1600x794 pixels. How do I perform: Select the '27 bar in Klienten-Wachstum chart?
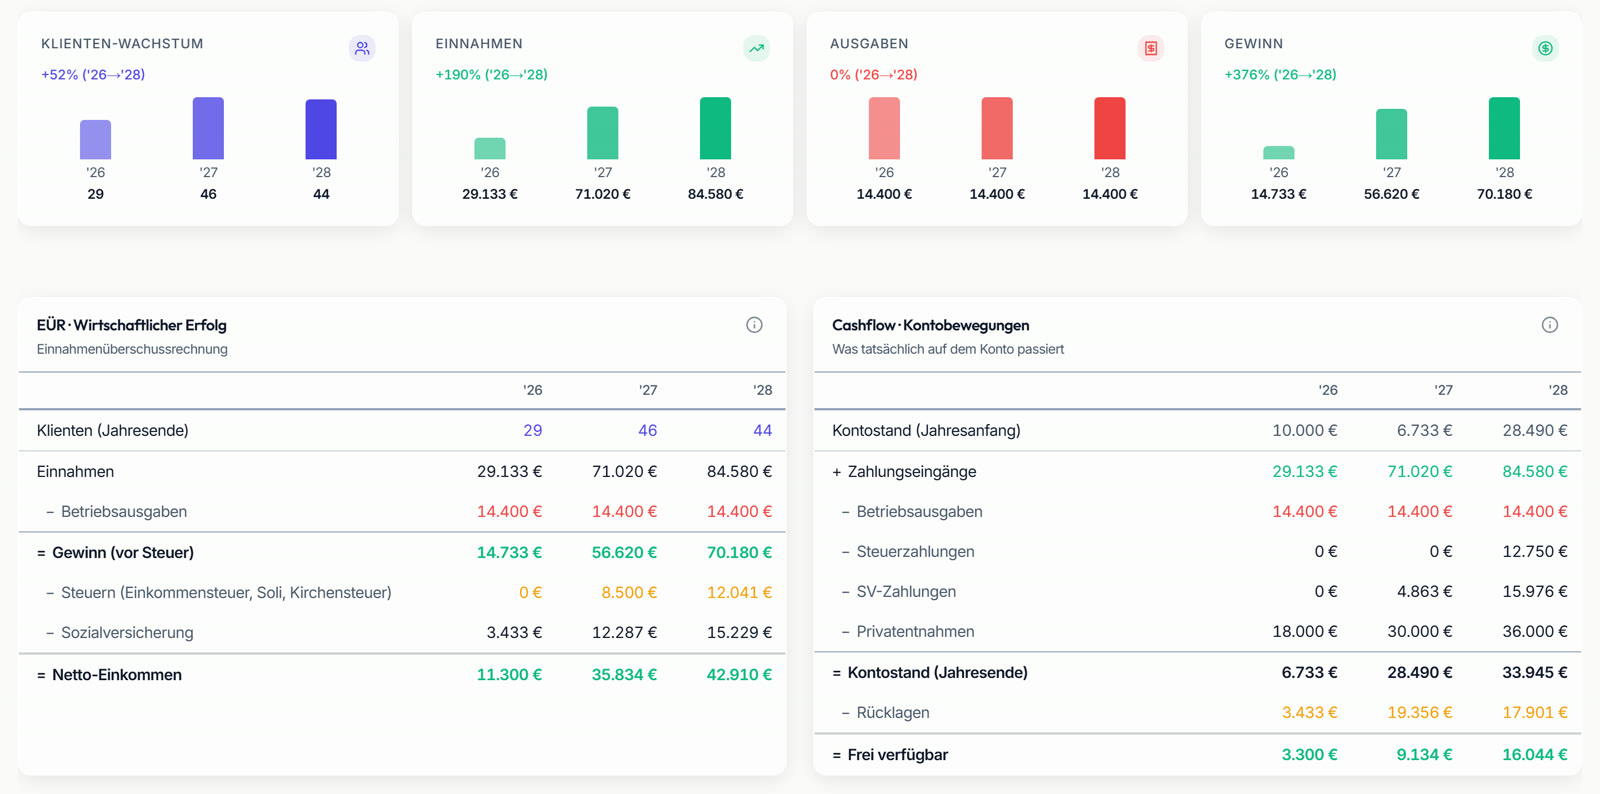[x=208, y=128]
